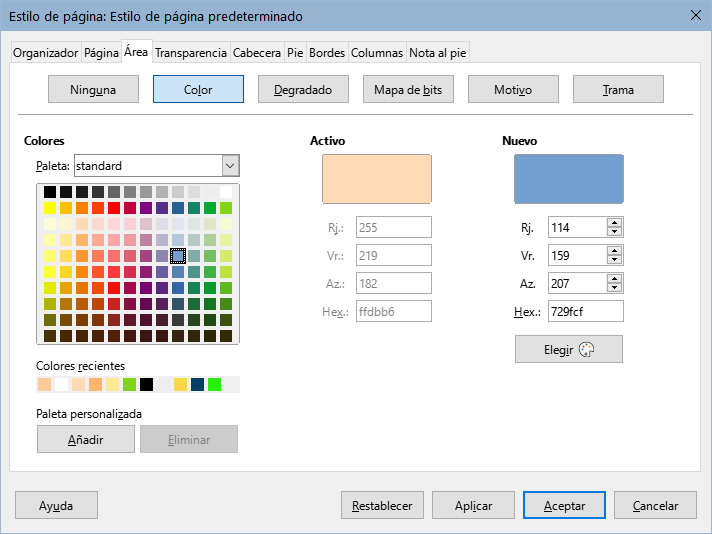Switch to the Pie tab
The height and width of the screenshot is (534, 712).
[x=295, y=53]
